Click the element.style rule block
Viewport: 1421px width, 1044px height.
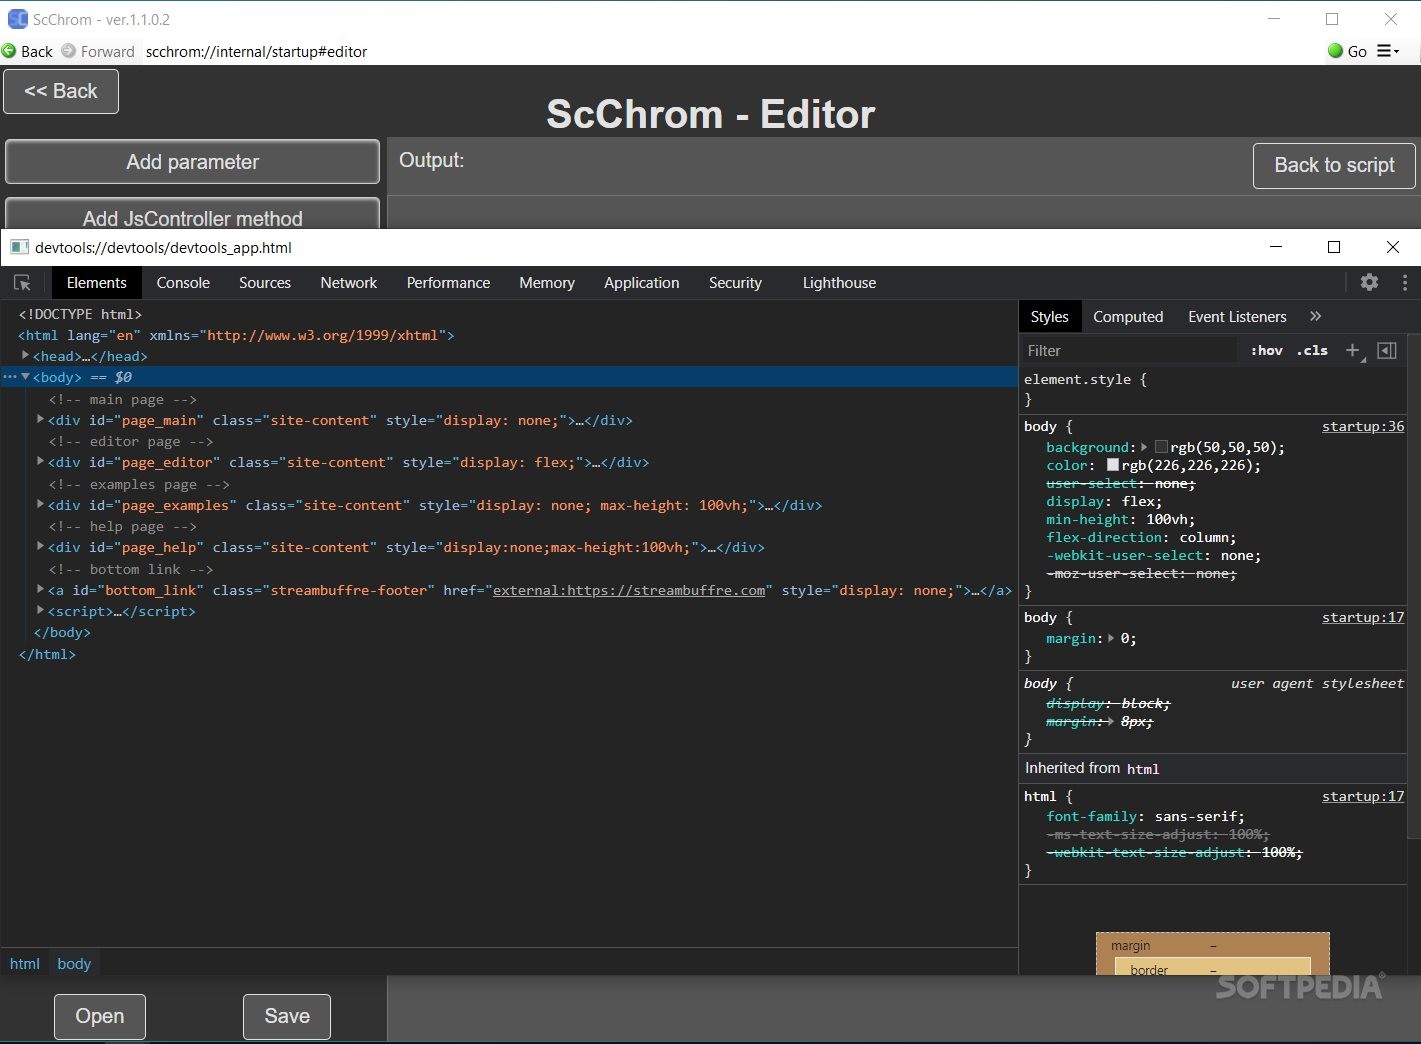(1214, 389)
